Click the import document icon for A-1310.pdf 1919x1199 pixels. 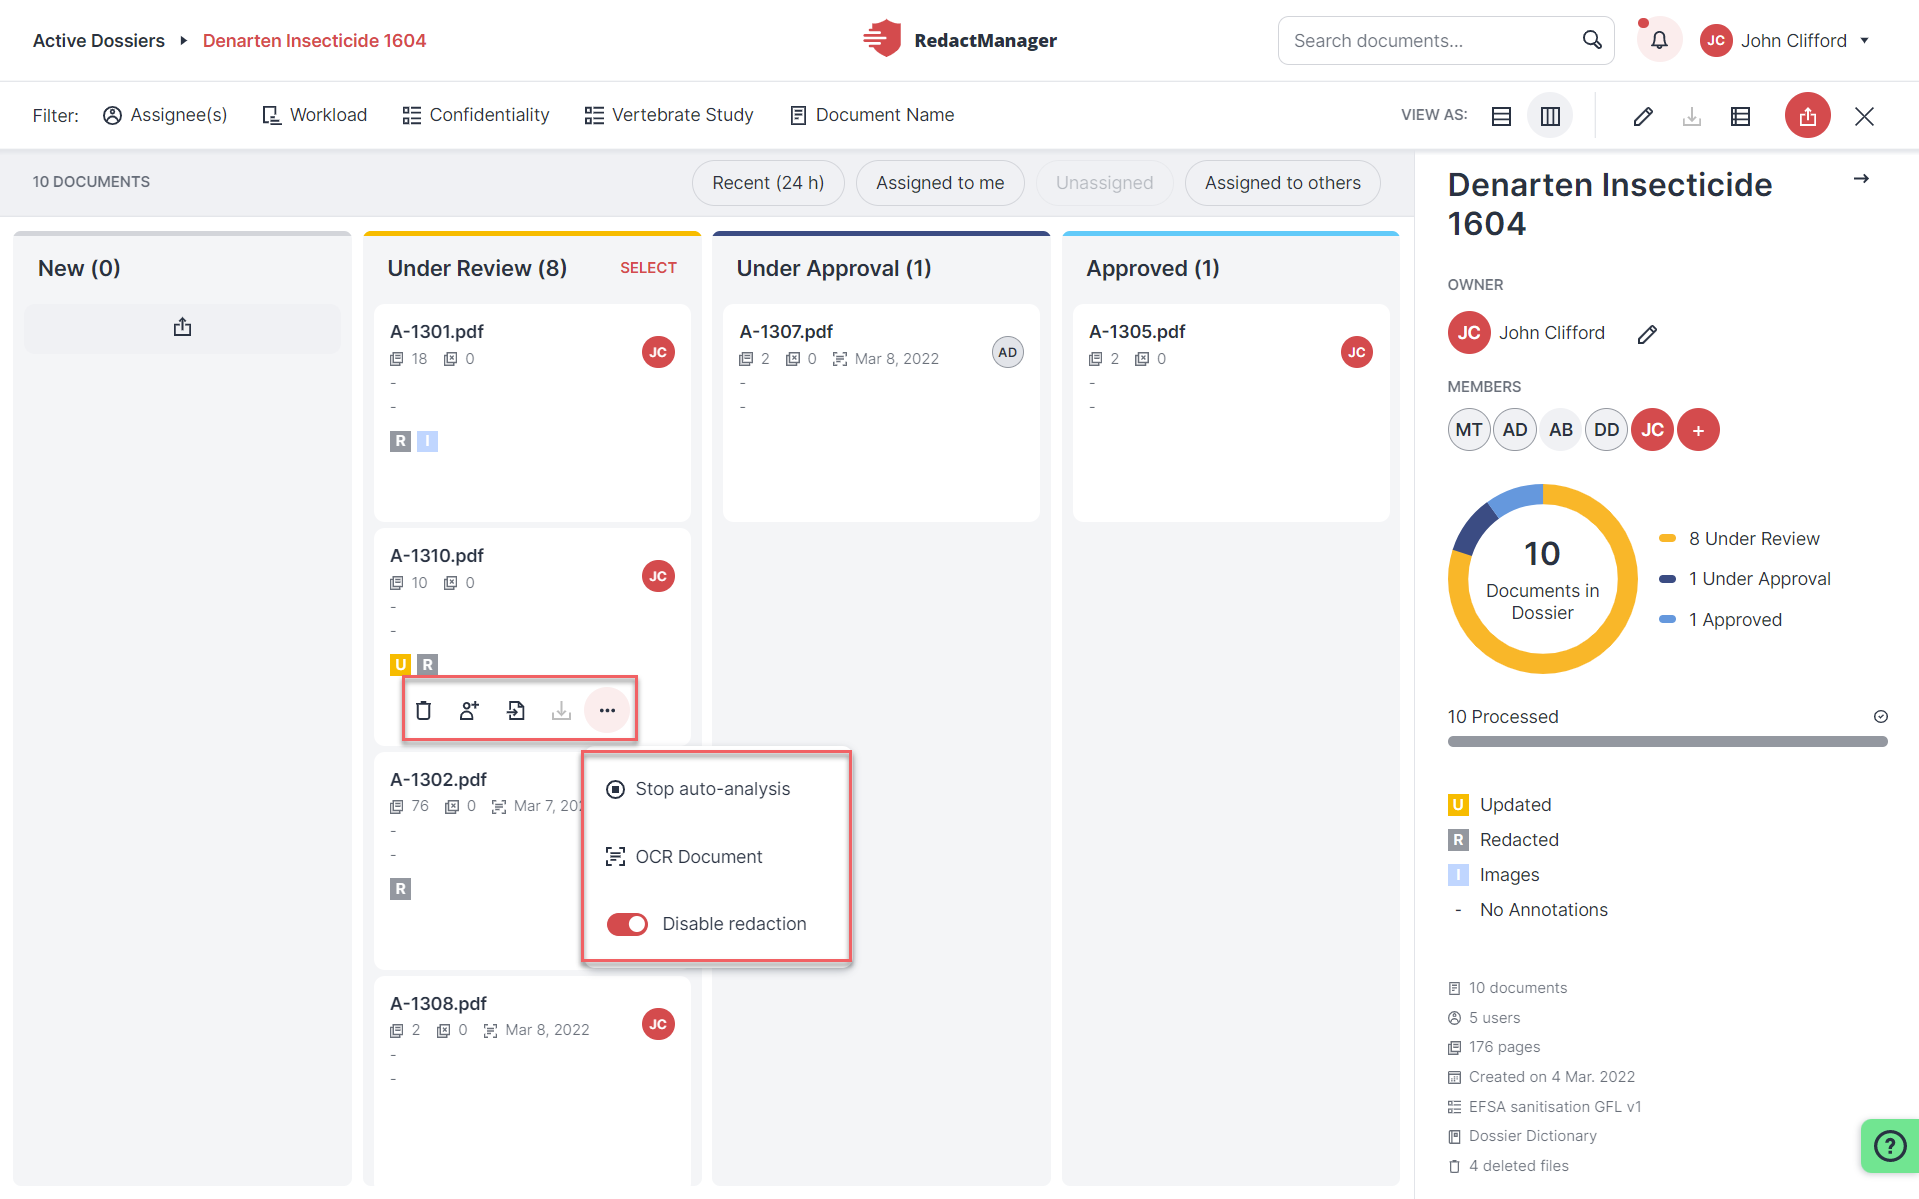(x=516, y=710)
